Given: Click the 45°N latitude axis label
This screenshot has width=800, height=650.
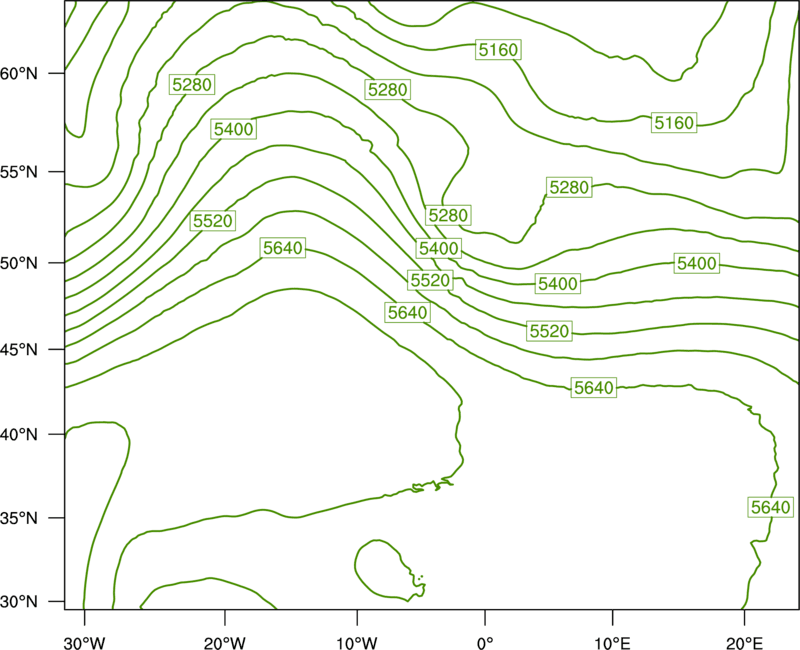Looking at the screenshot, I should coord(19,349).
